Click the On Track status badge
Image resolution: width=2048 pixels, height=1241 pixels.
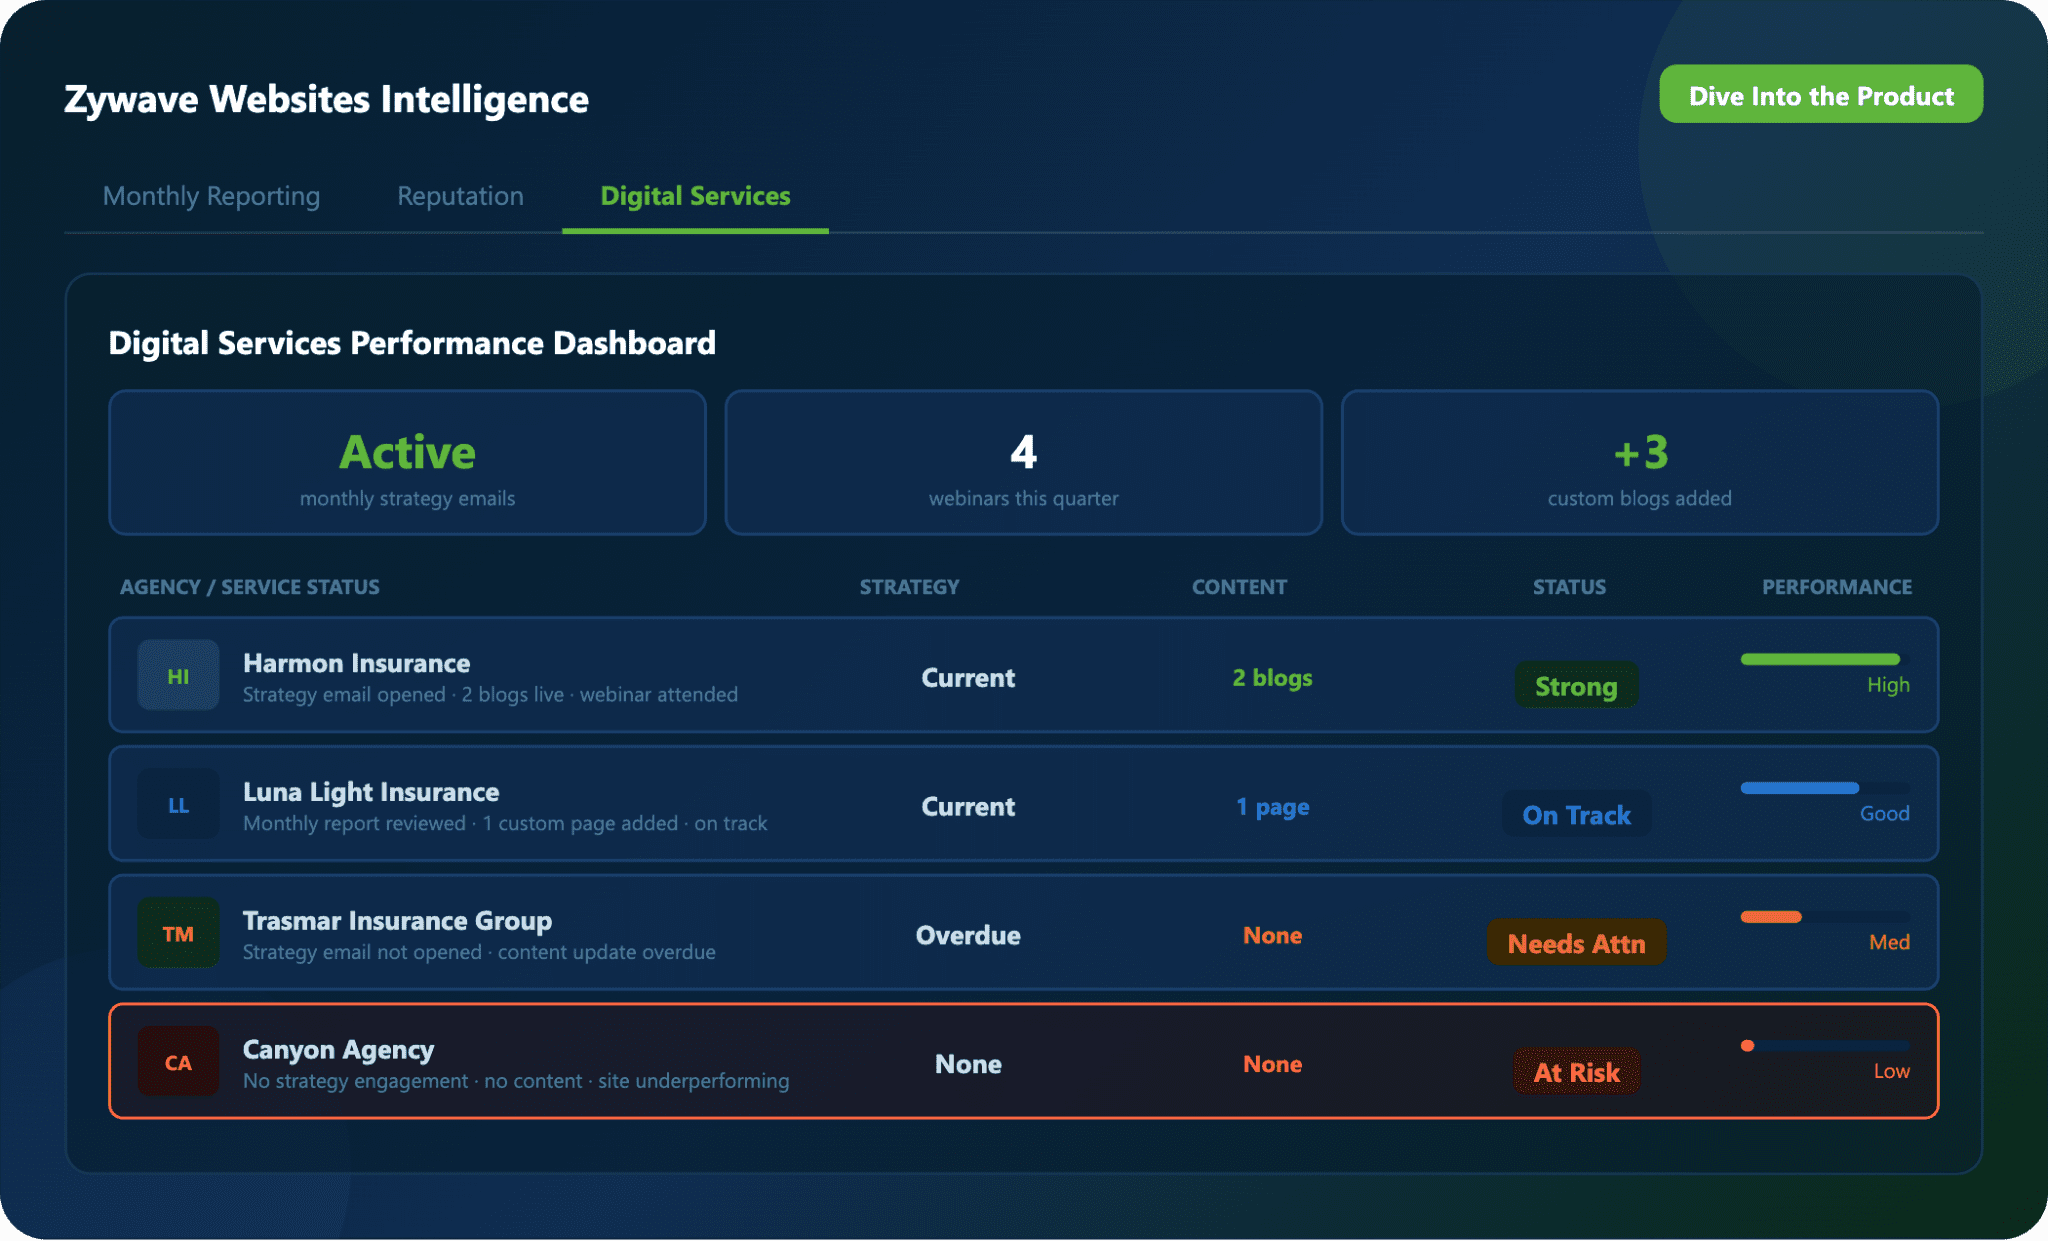[1576, 815]
